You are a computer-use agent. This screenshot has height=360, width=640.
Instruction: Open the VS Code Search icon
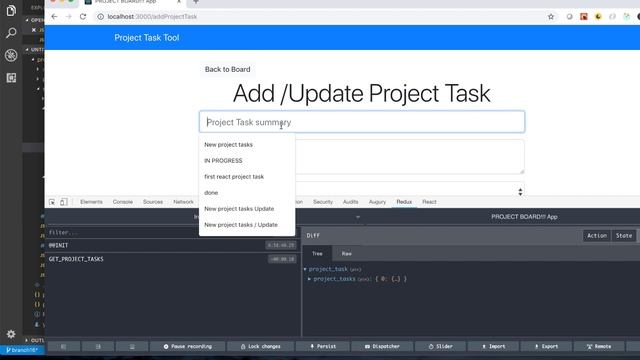coord(11,33)
